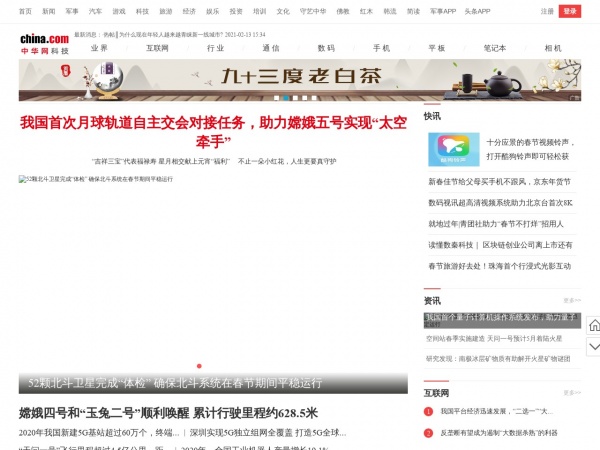600x450 pixels.
Task: Open the 数码视讯超高清视频系统 article
Action: click(x=500, y=203)
